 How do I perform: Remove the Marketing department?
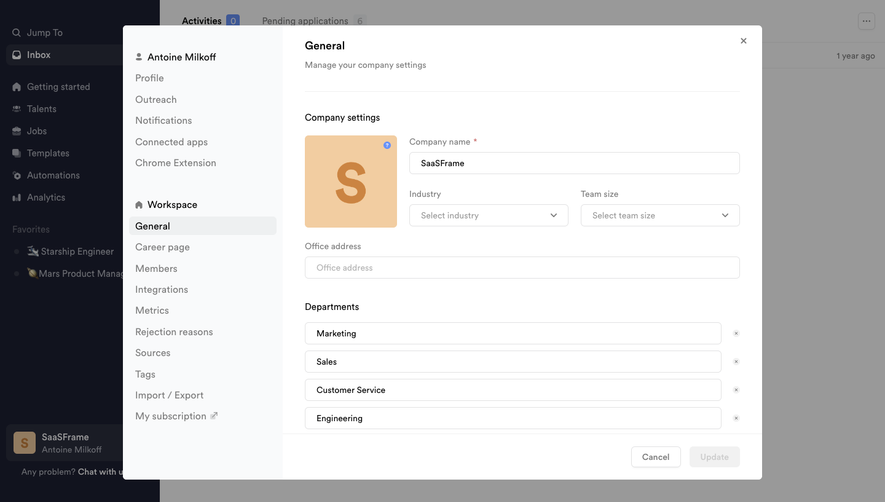[x=736, y=334]
